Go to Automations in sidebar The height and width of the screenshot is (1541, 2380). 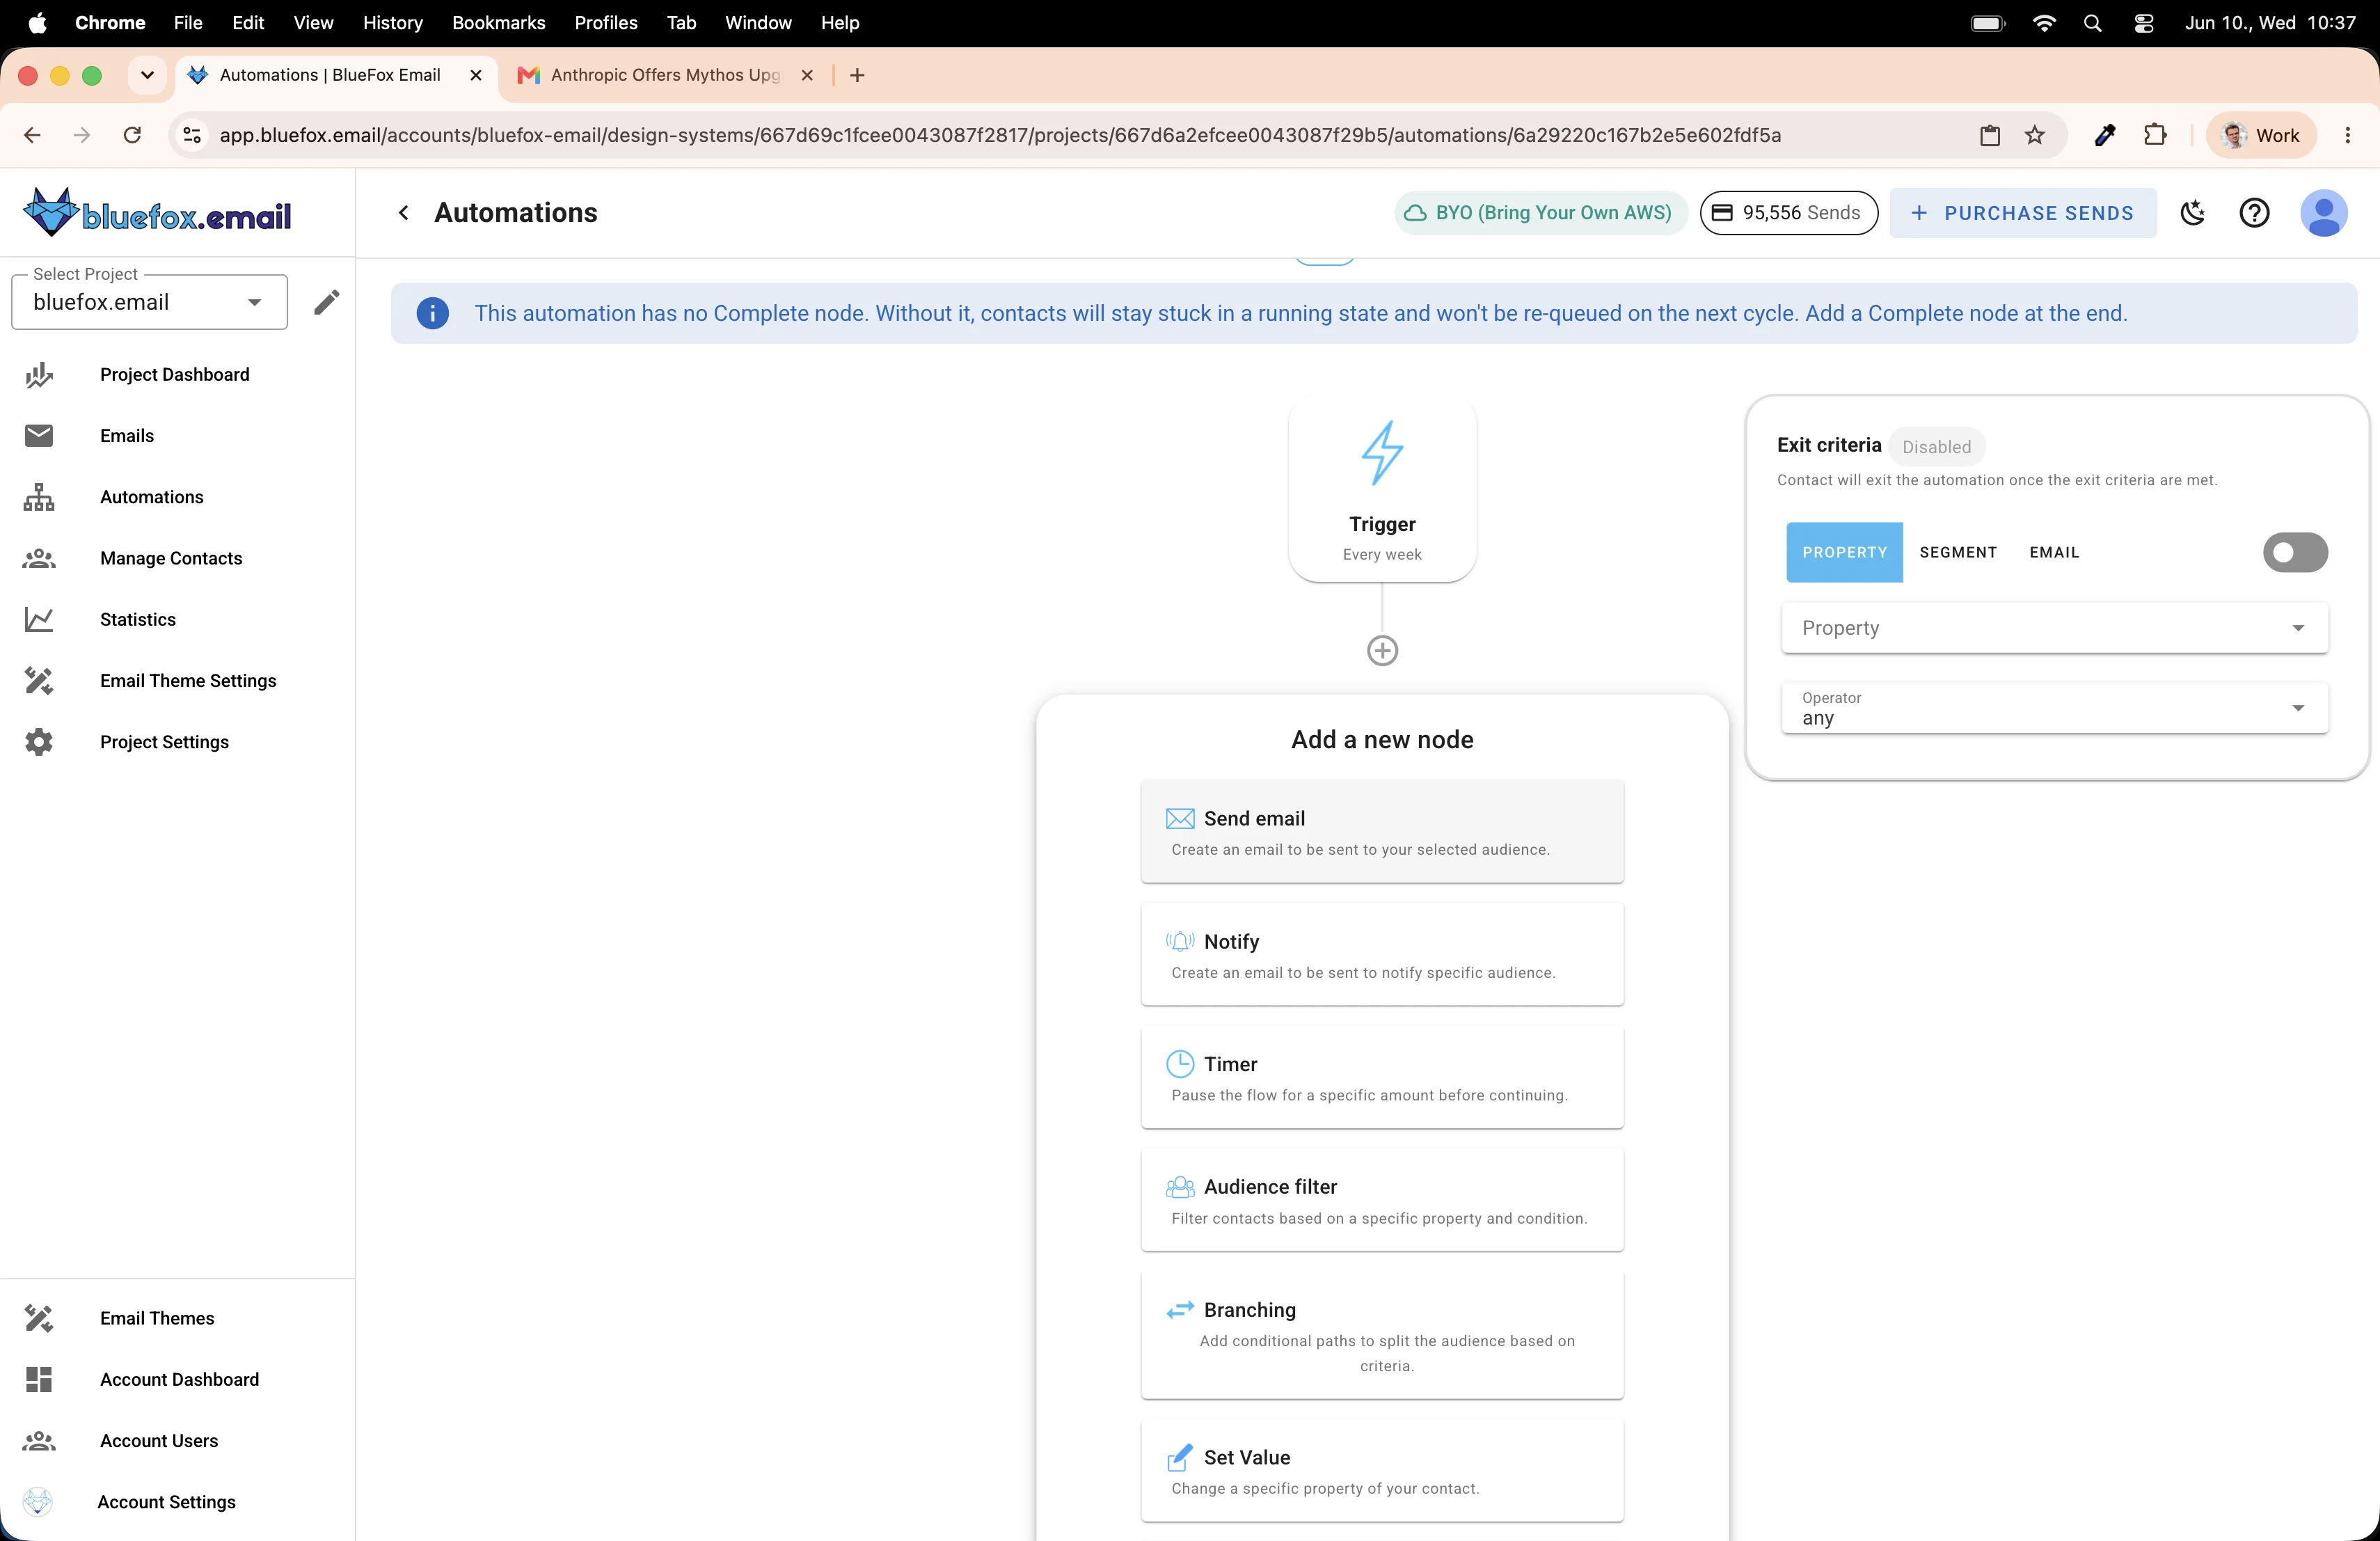(152, 497)
